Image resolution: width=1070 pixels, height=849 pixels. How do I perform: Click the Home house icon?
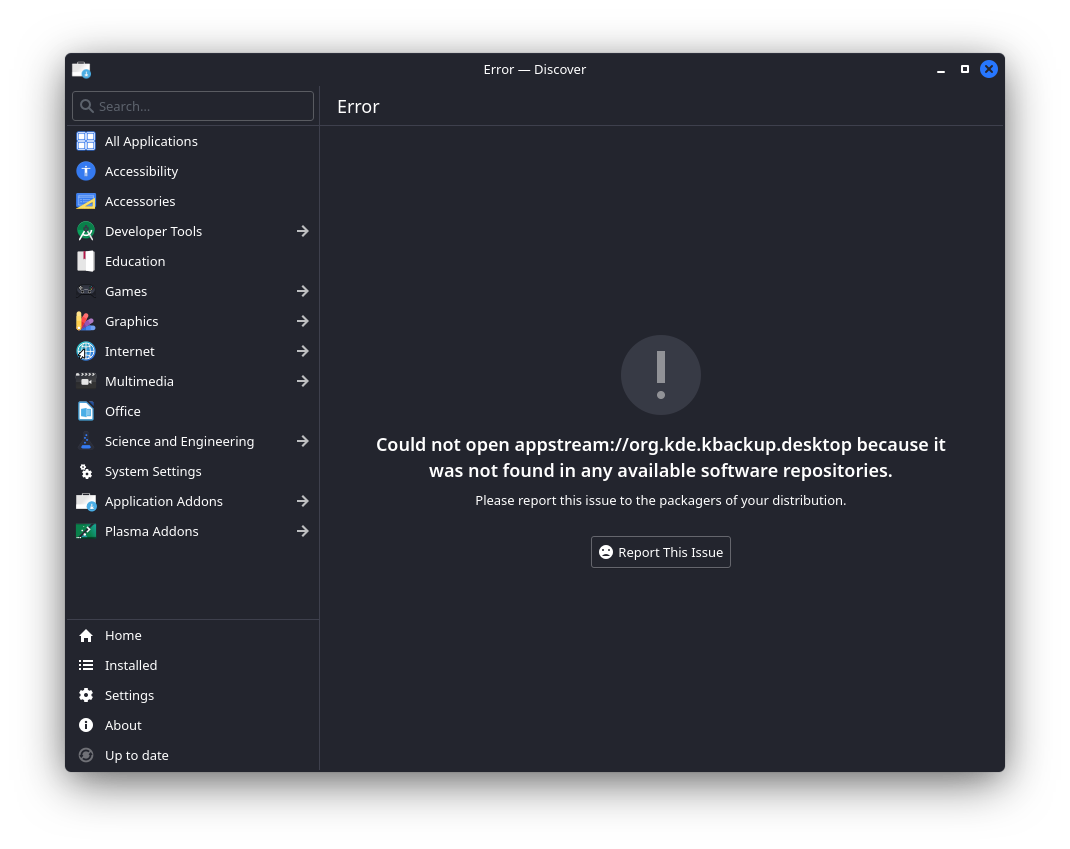coord(86,635)
